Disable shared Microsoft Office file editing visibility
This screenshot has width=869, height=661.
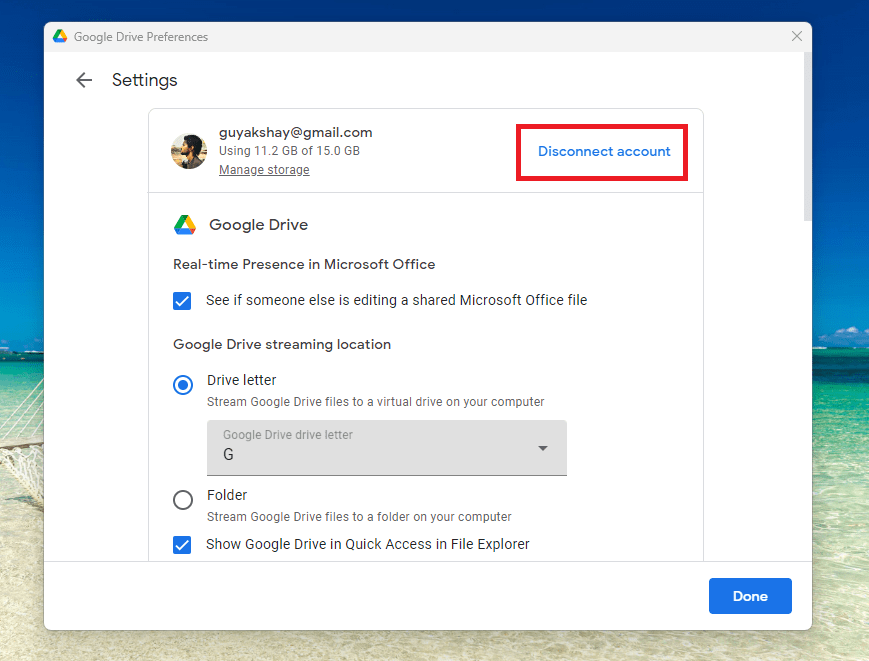pos(182,300)
